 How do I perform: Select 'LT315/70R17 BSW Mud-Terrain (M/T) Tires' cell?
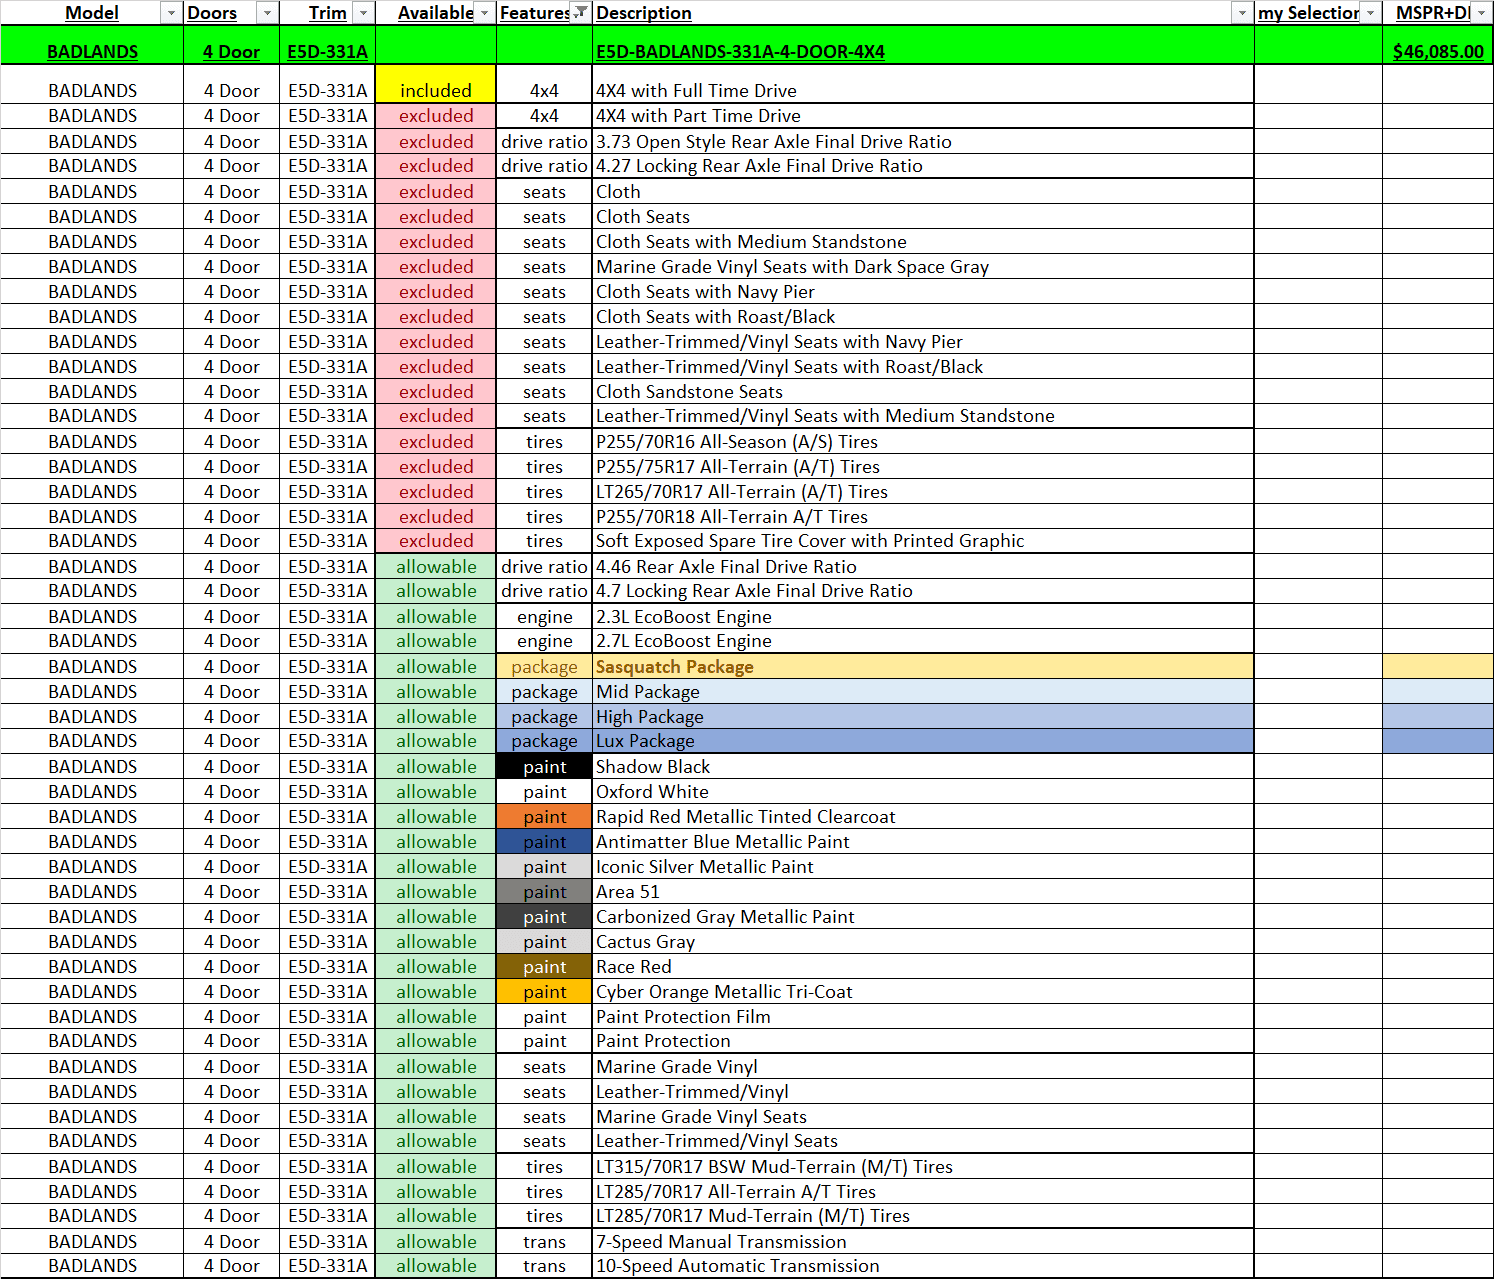[x=924, y=1167]
